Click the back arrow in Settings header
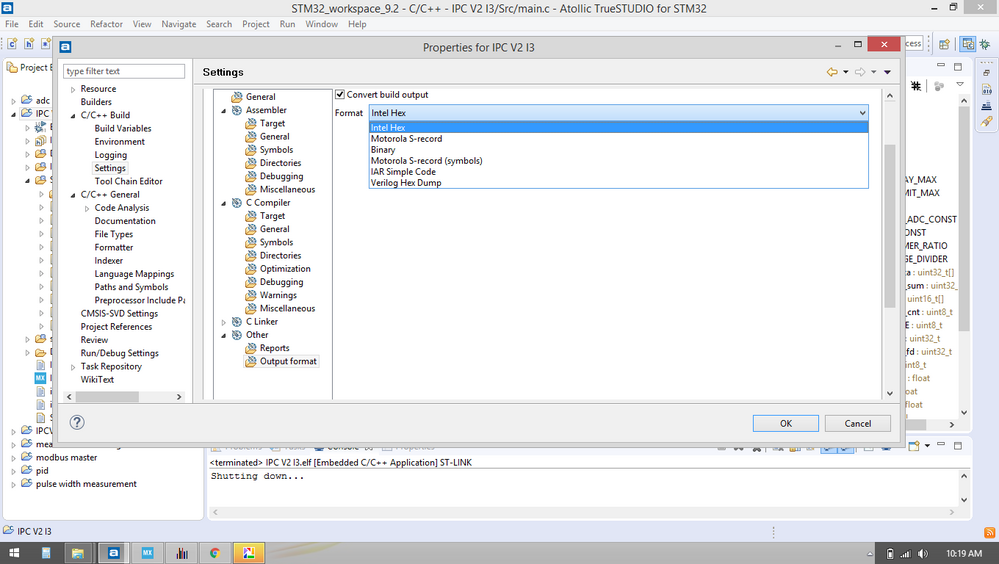The image size is (999, 564). point(832,72)
